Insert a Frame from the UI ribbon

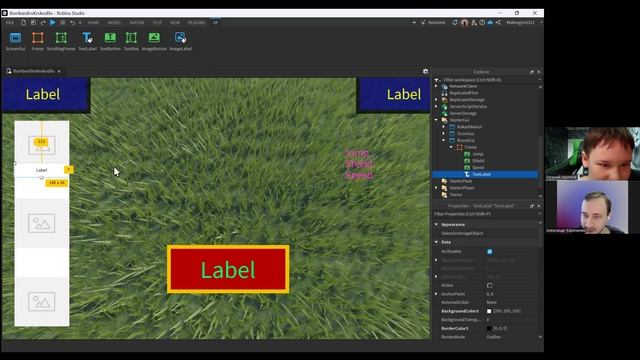(38, 41)
